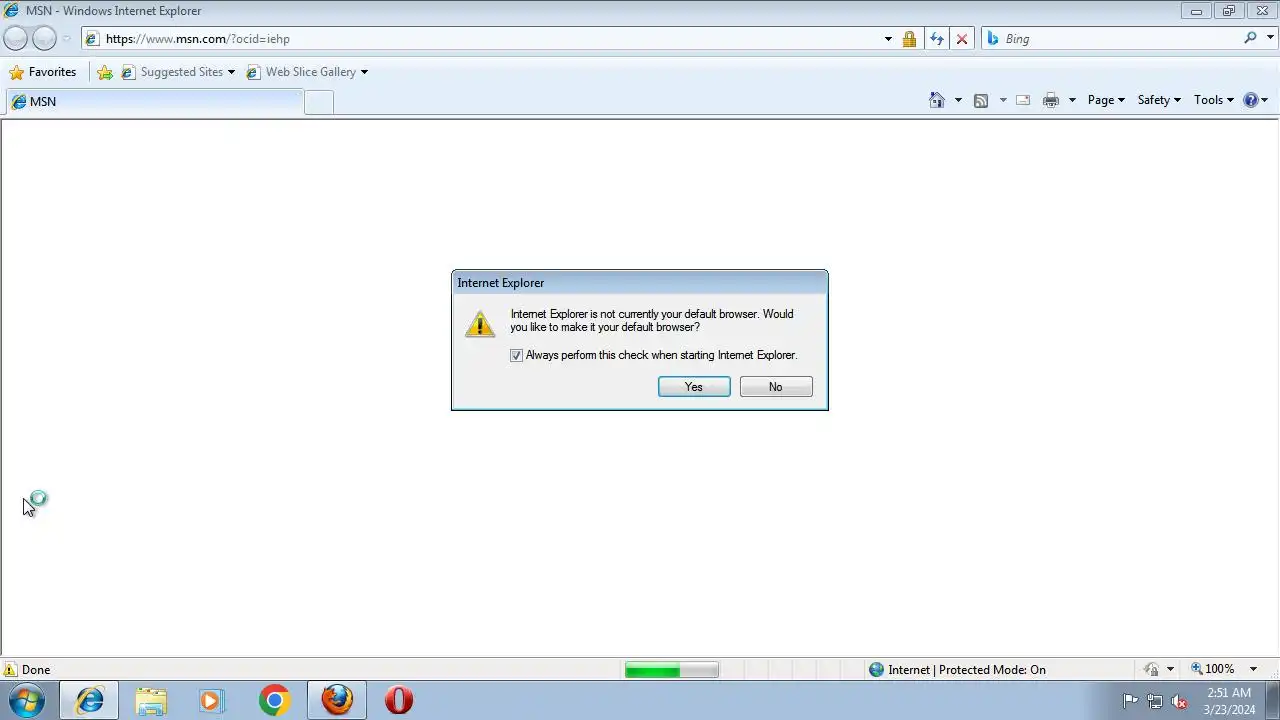This screenshot has width=1280, height=720.
Task: Click the Stop loading icon
Action: pyautogui.click(x=962, y=39)
